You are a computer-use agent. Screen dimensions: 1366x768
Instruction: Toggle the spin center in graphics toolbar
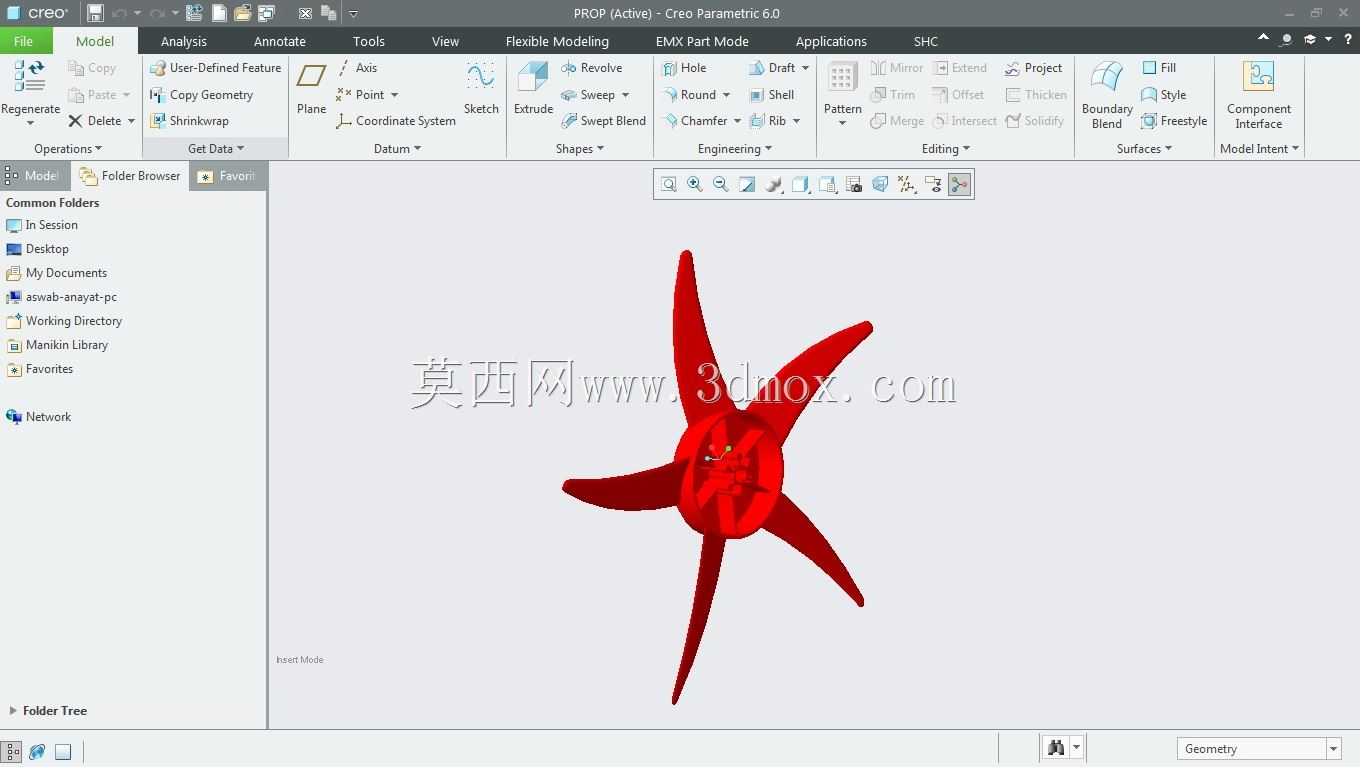pos(959,184)
